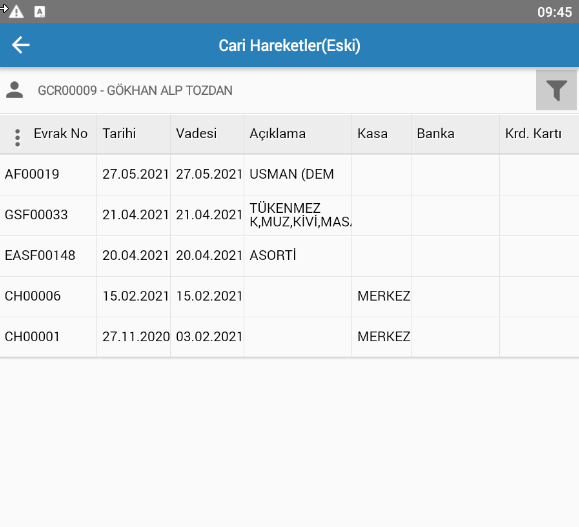This screenshot has height=527, width=579.
Task: Open document EASF00148
Action: coord(290,256)
